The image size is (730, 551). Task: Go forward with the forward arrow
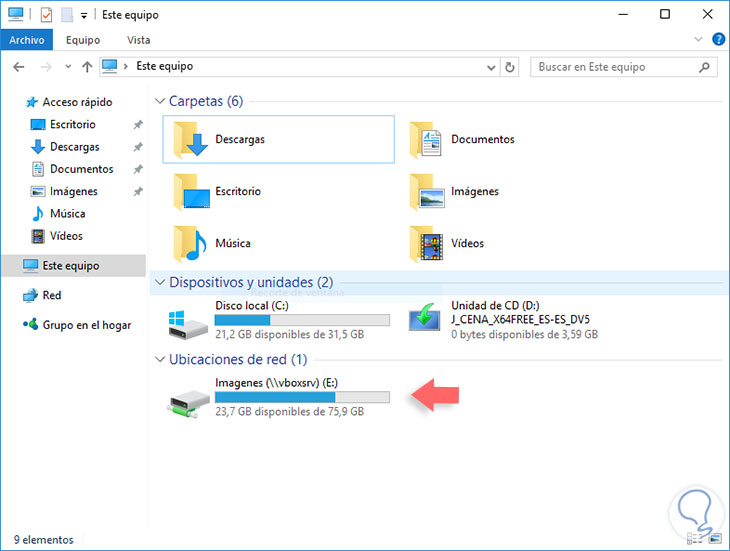pos(46,67)
